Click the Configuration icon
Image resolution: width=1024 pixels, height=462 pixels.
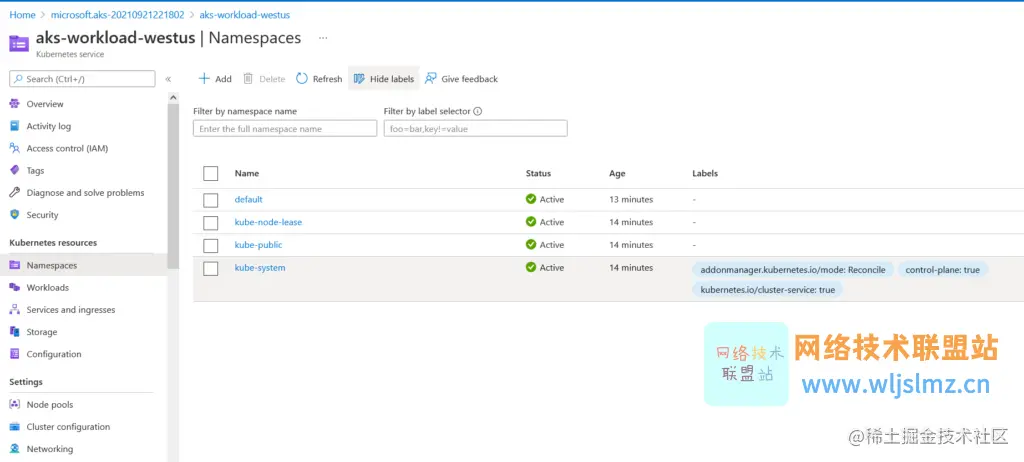tap(14, 354)
